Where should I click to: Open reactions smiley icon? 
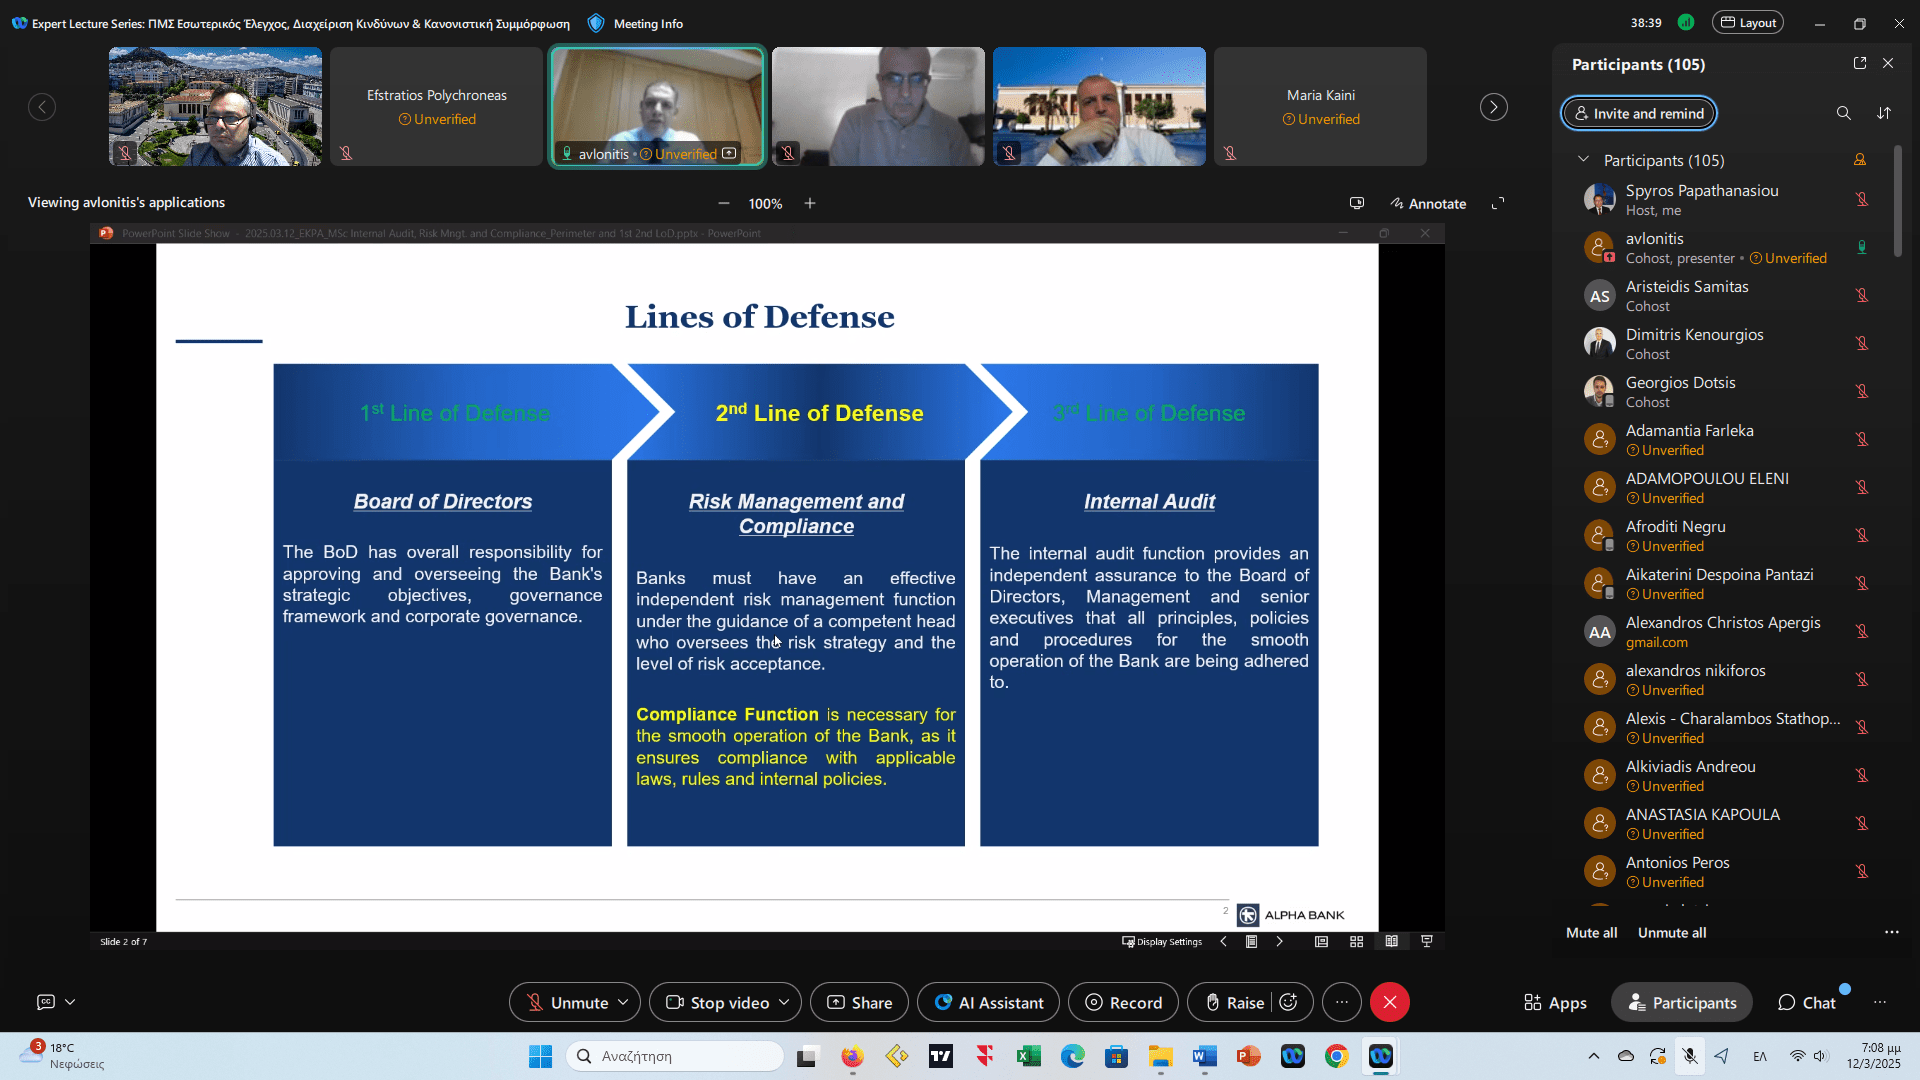[1289, 1002]
